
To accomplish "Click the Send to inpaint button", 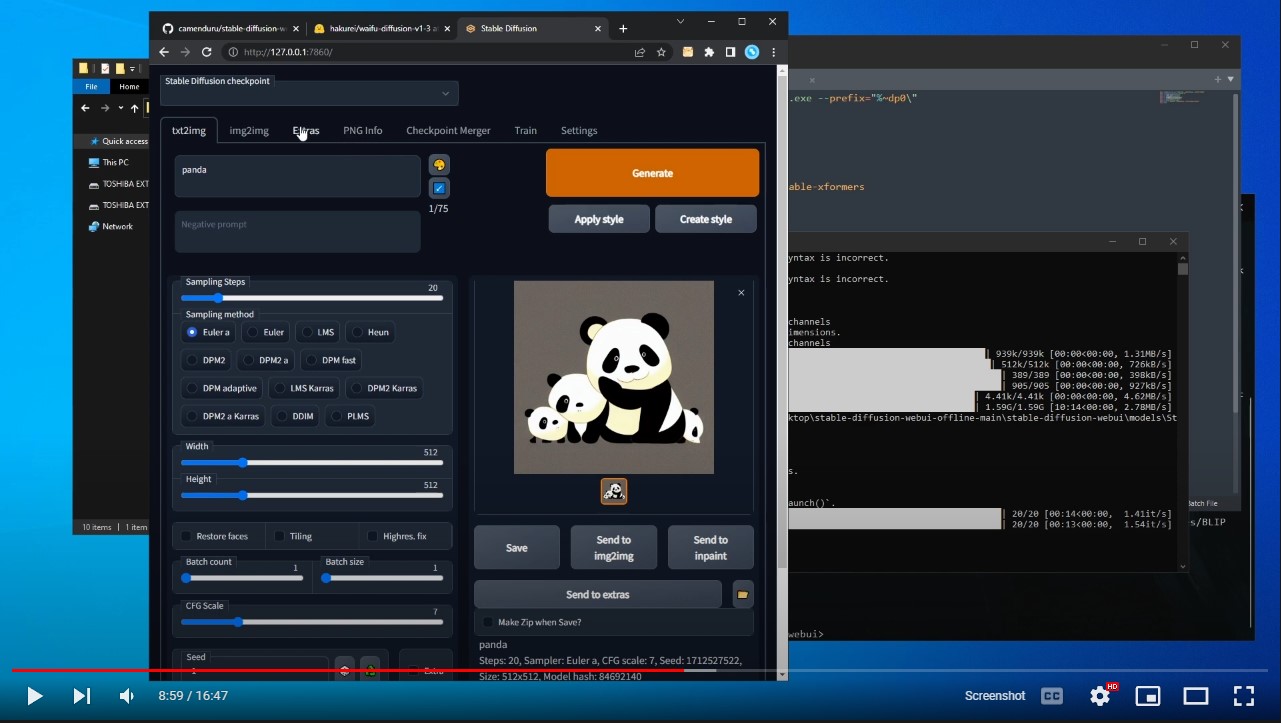I will [x=710, y=547].
